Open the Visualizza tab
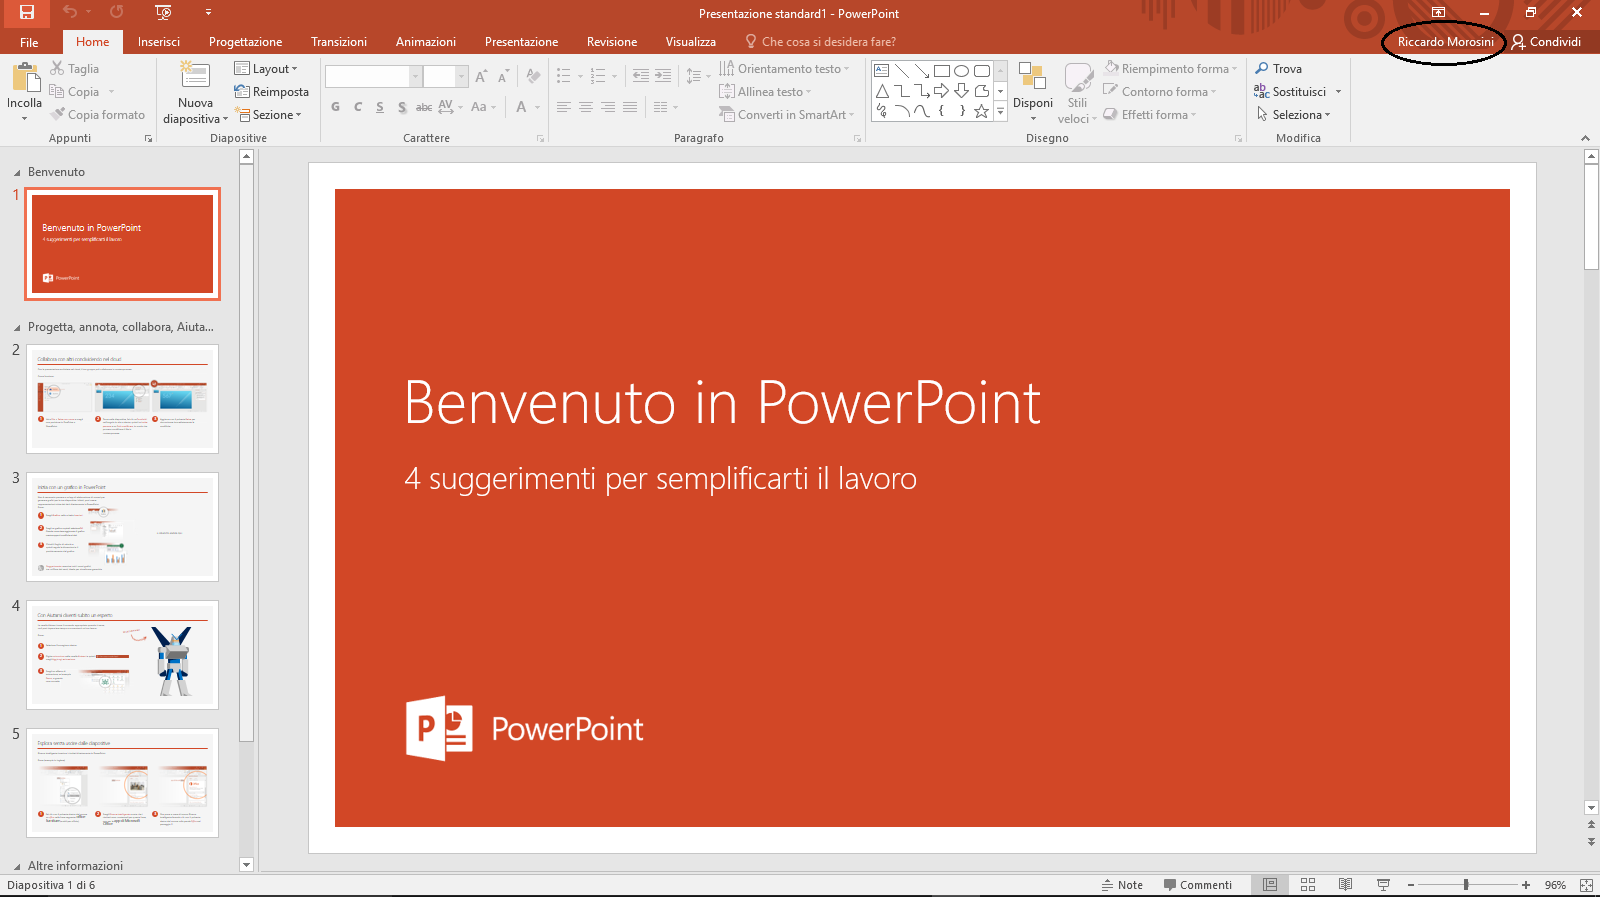This screenshot has height=897, width=1600. (x=691, y=42)
